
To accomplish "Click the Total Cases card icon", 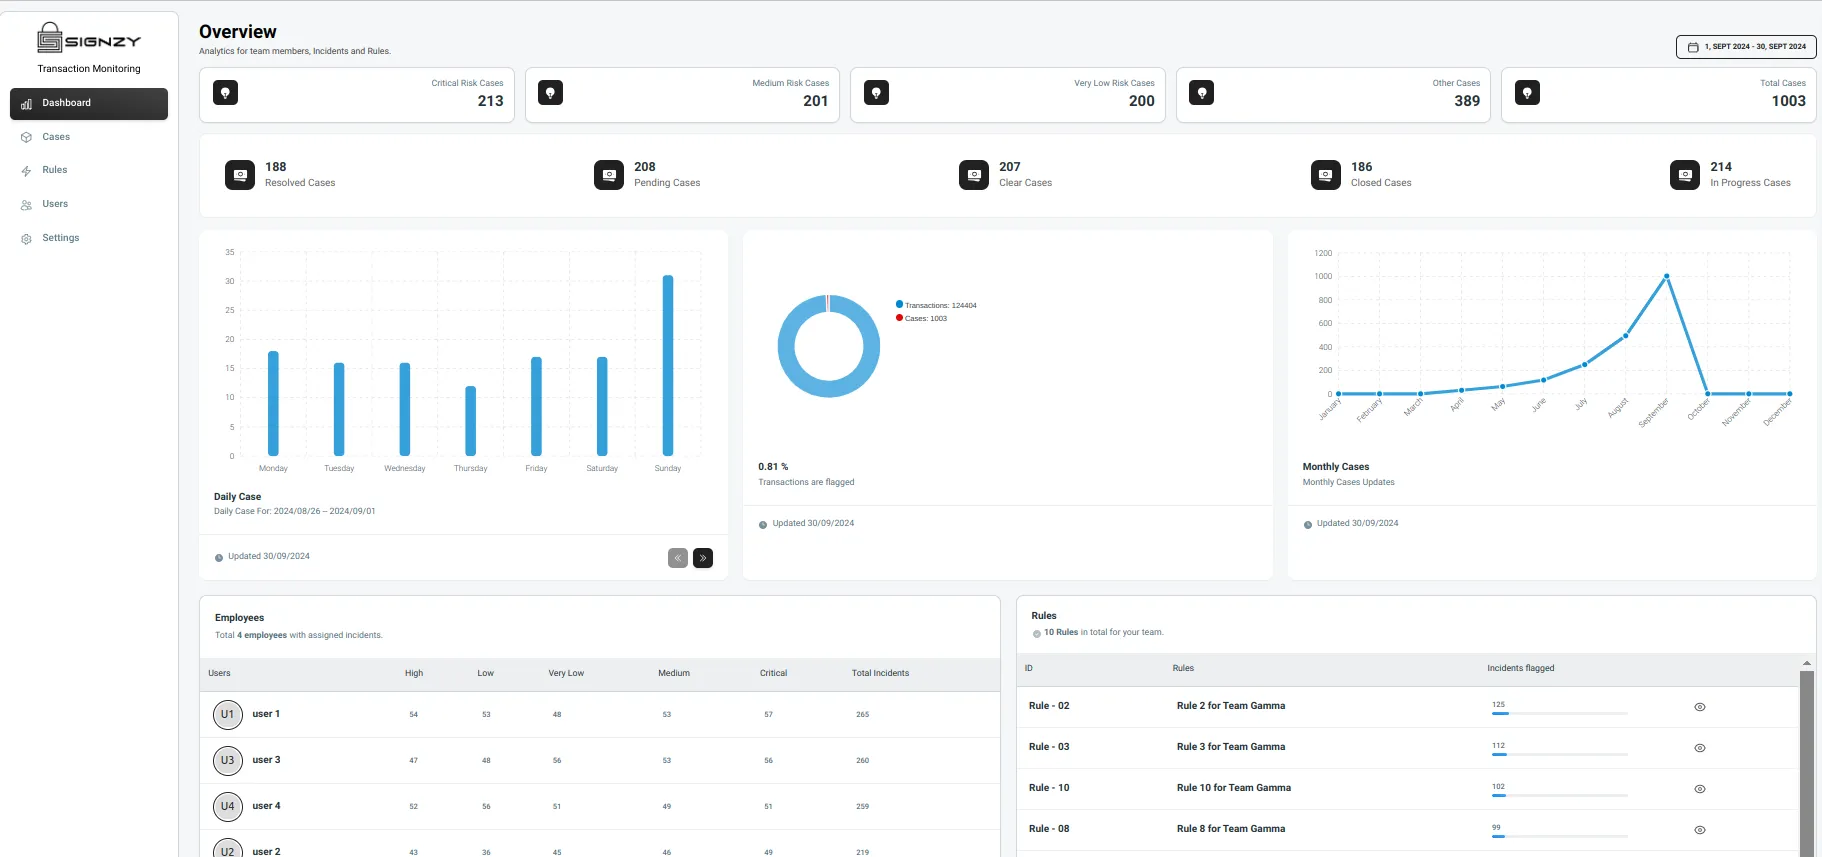I will tap(1527, 93).
